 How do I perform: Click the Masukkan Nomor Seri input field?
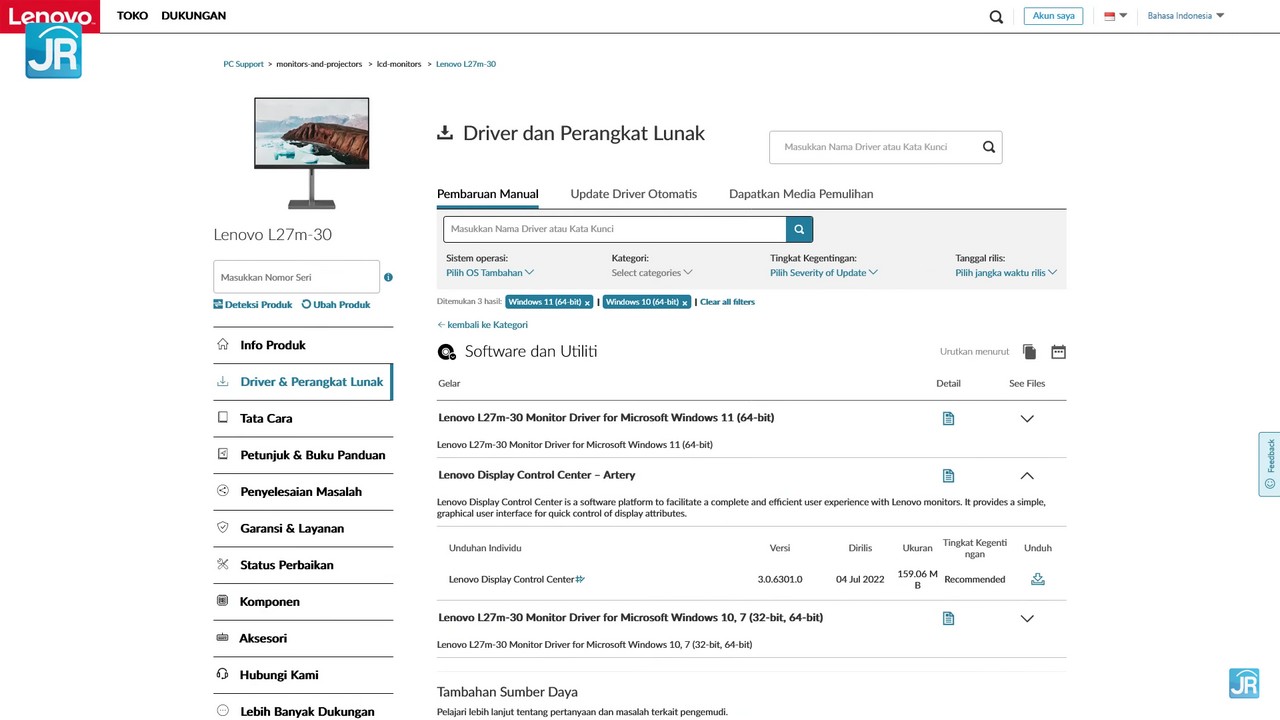[x=296, y=277]
